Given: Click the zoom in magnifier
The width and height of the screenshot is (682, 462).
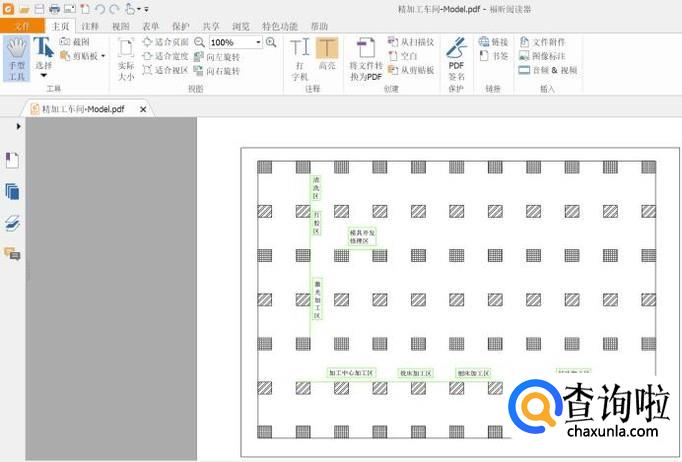Looking at the screenshot, I should [271, 42].
